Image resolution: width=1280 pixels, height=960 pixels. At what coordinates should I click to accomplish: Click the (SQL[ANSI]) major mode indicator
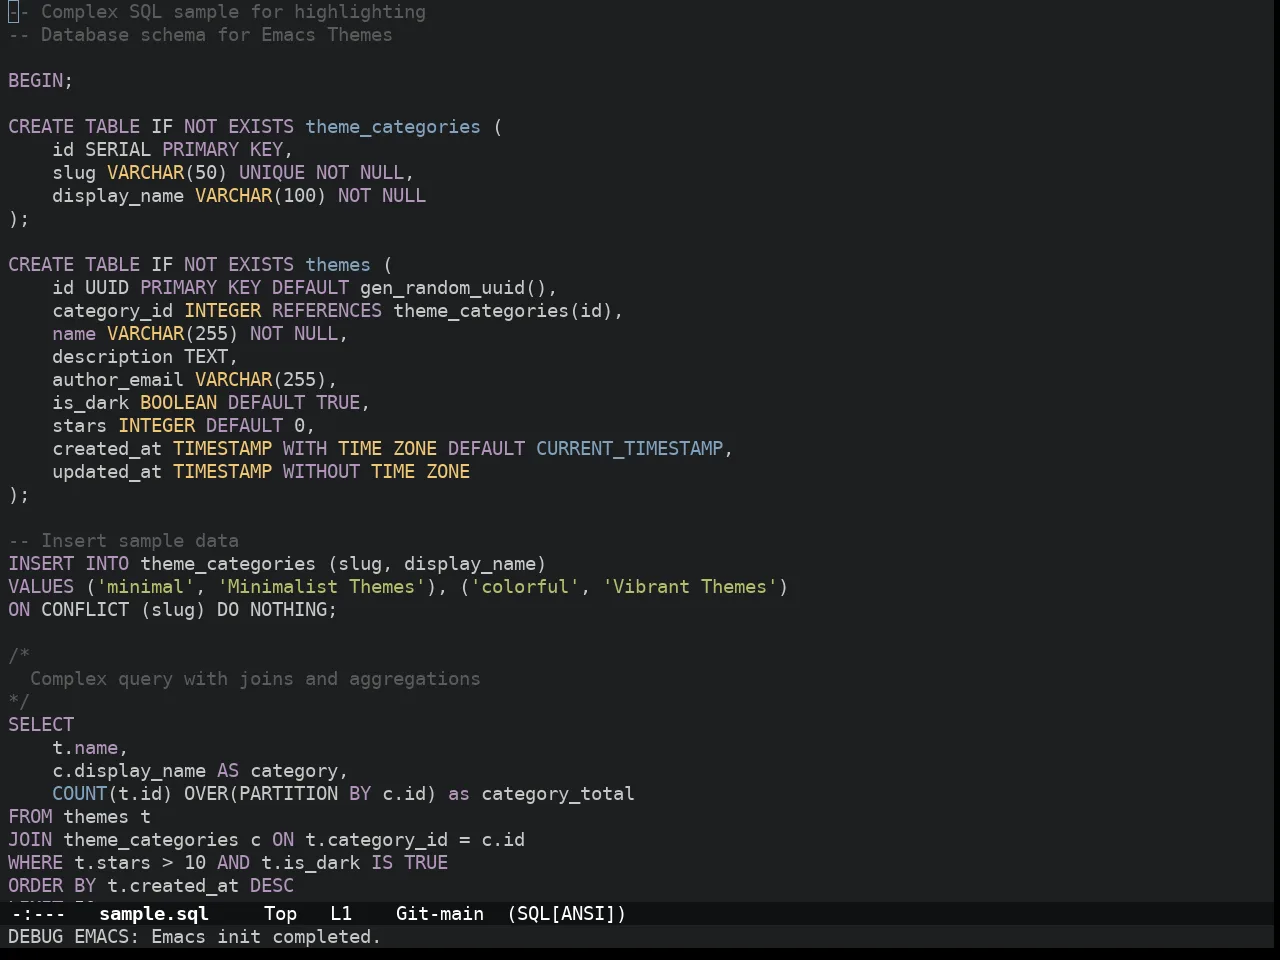[x=566, y=913]
